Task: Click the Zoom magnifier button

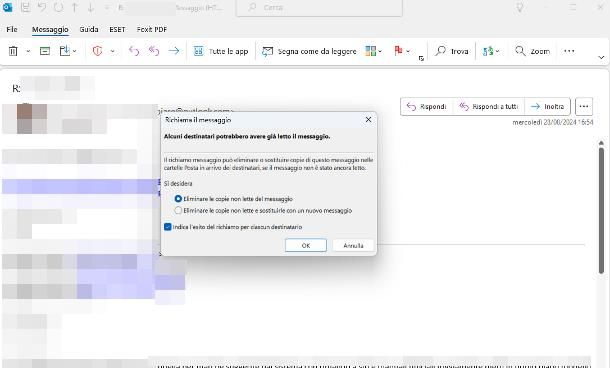Action: [532, 51]
